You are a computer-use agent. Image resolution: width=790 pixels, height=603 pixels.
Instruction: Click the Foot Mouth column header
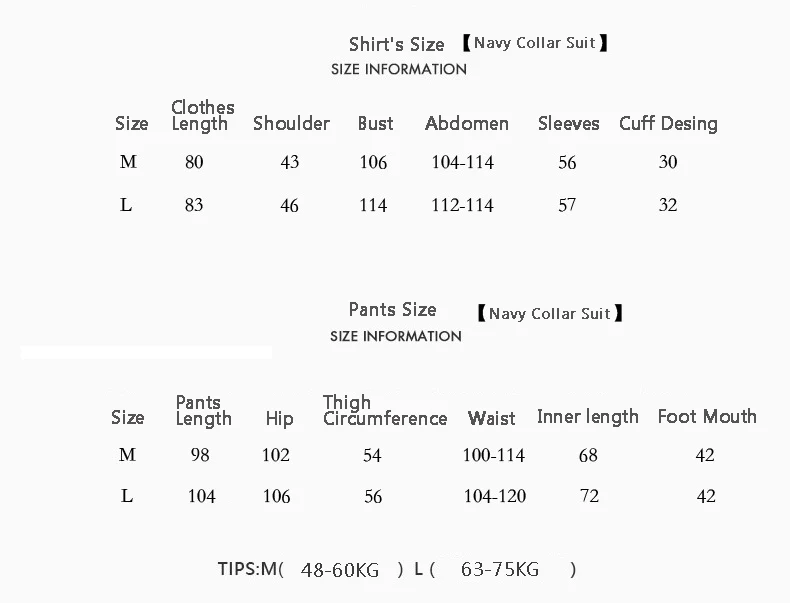(x=707, y=417)
